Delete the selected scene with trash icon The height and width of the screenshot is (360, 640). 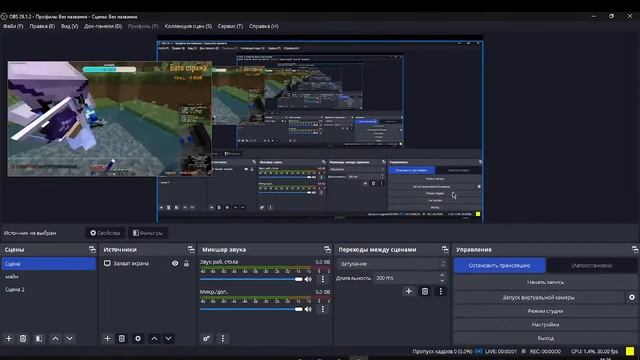tap(23, 338)
